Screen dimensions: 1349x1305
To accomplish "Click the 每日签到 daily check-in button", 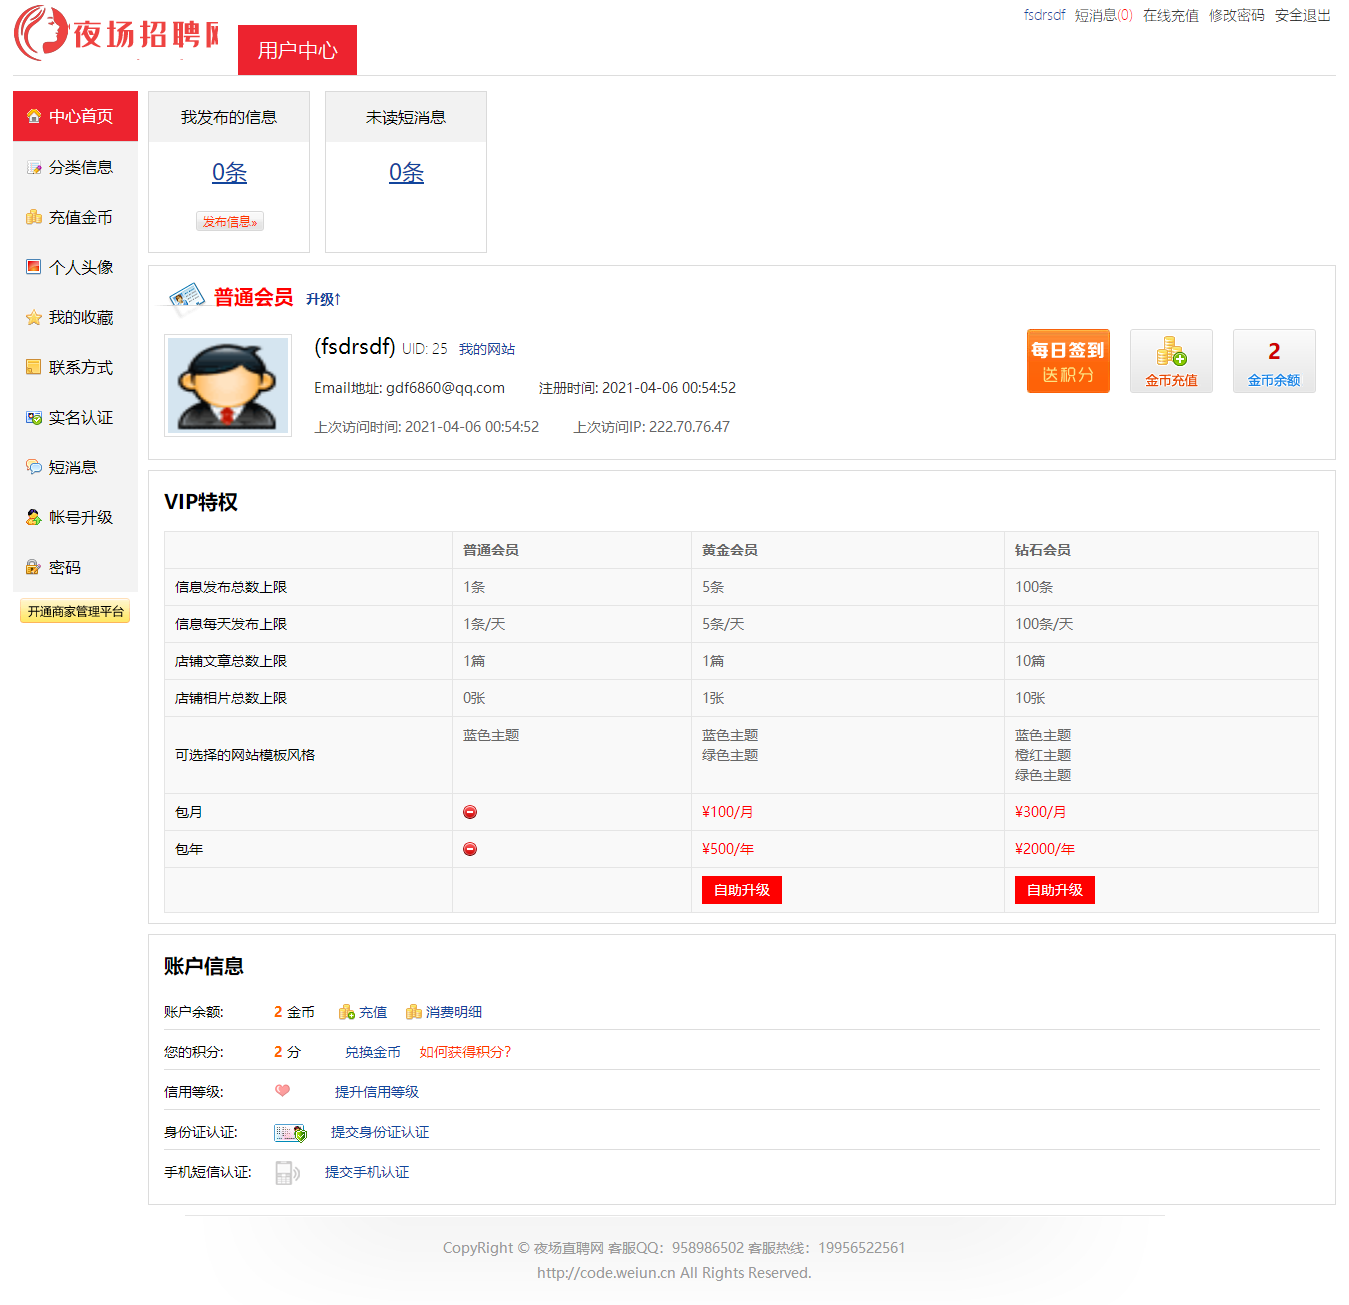I will 1067,361.
